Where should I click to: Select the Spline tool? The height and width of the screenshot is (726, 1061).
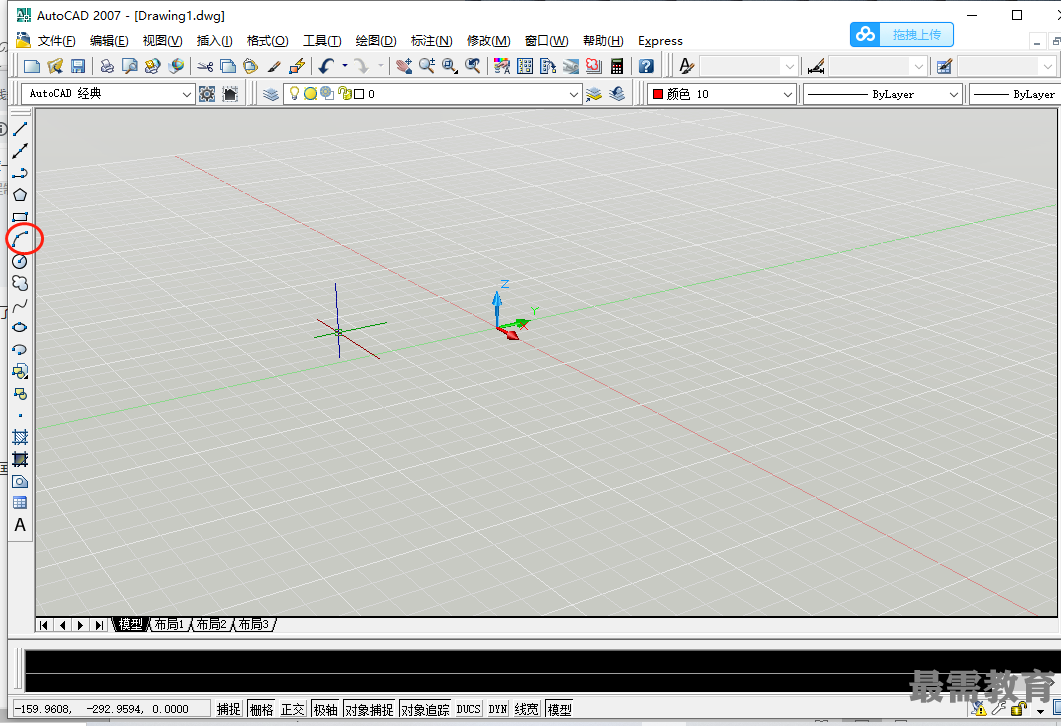click(20, 305)
